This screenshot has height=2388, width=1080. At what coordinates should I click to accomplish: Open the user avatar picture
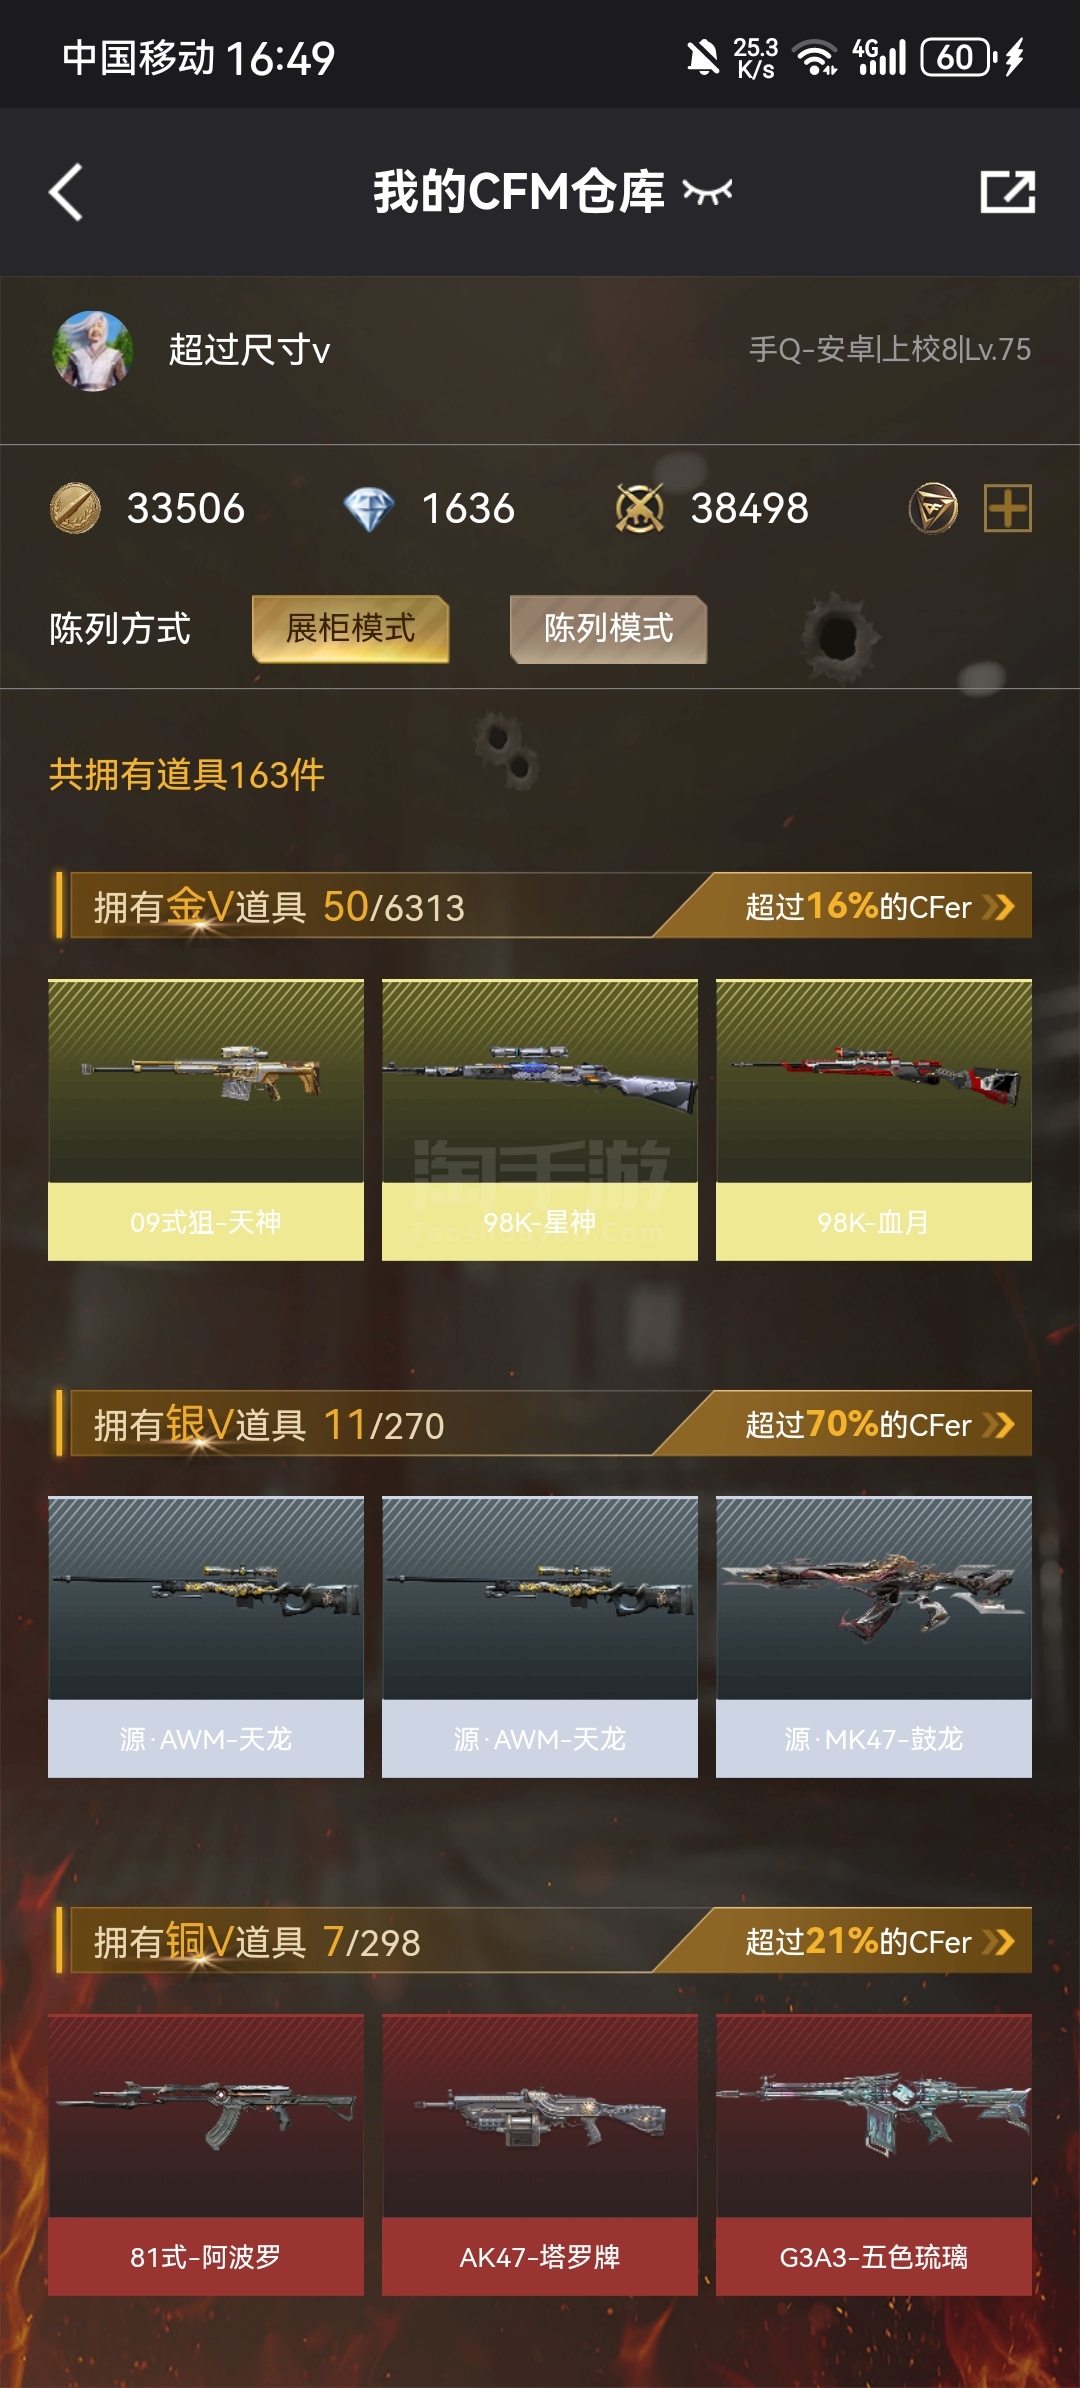click(x=92, y=350)
